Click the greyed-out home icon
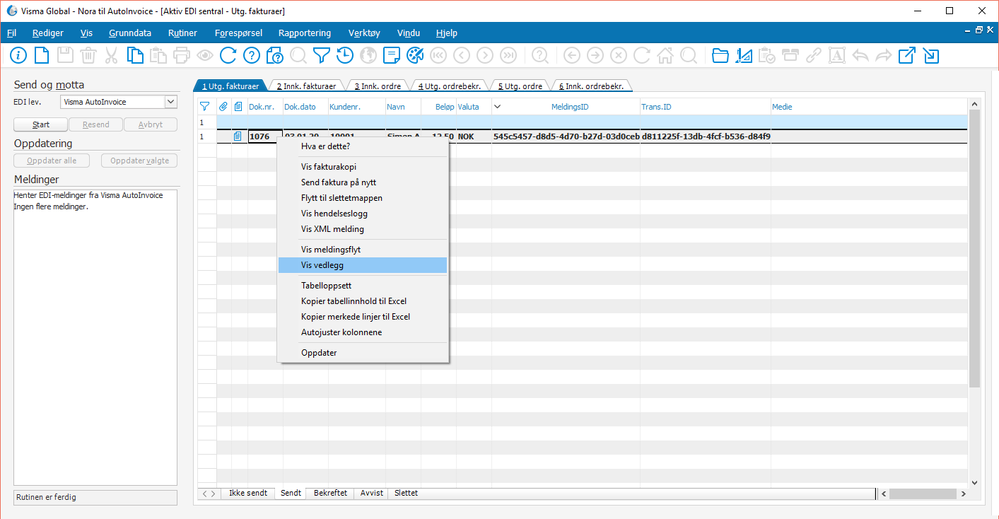The image size is (999, 519). click(665, 56)
